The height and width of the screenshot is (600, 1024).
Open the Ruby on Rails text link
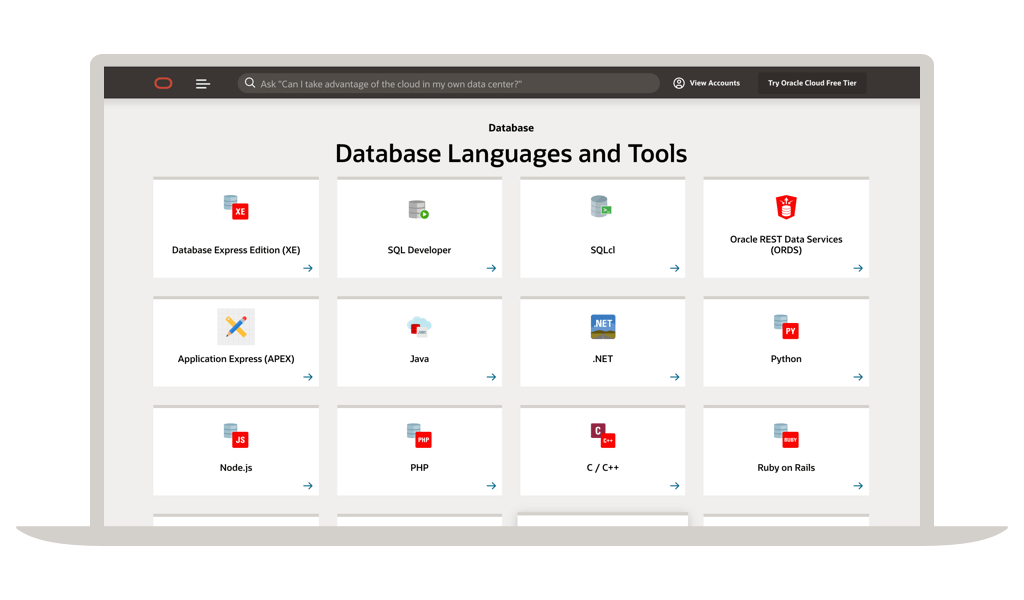pos(786,467)
